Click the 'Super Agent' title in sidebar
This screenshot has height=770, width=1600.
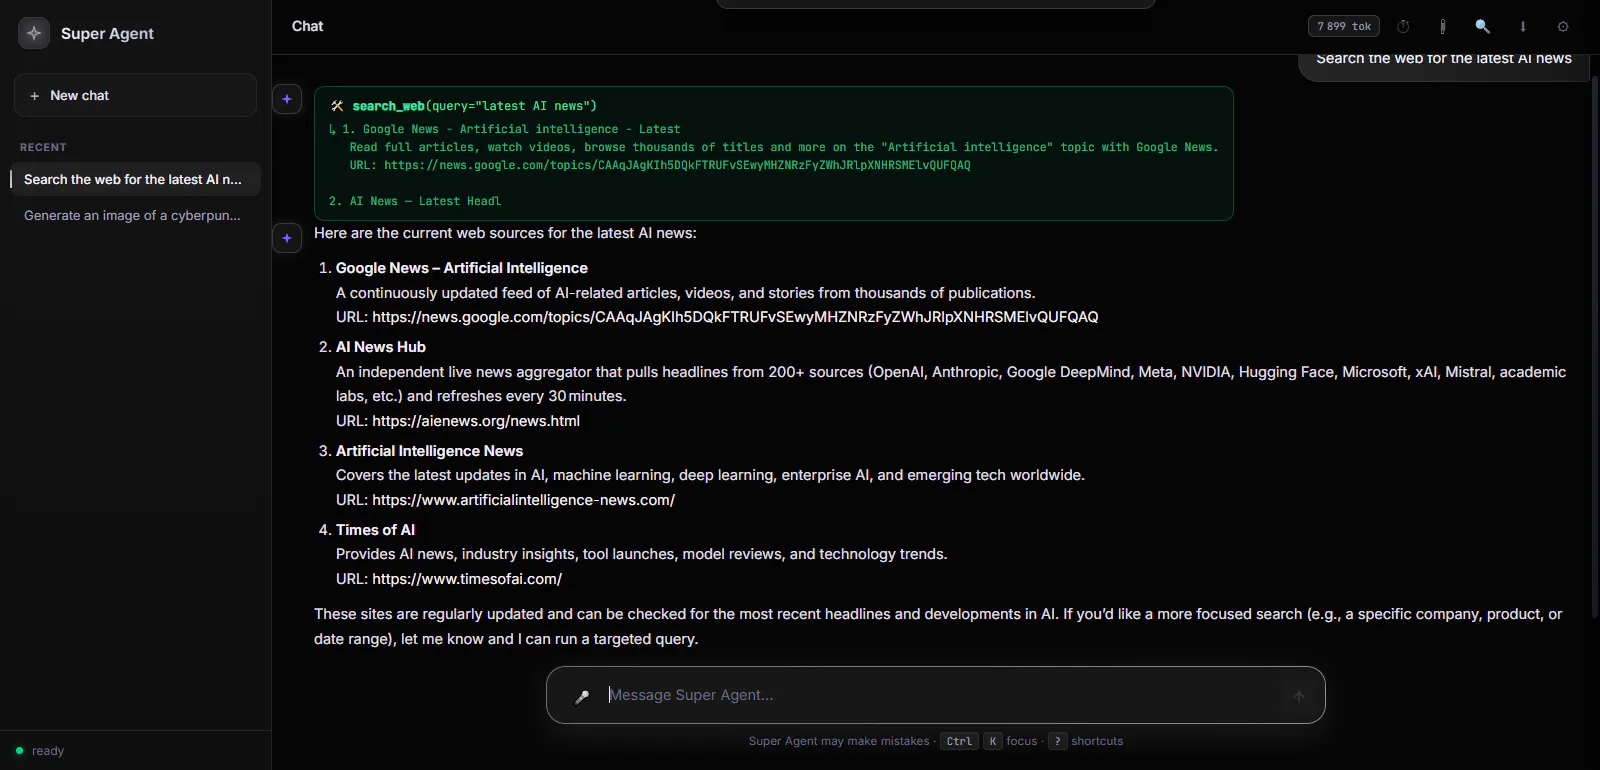pyautogui.click(x=107, y=33)
